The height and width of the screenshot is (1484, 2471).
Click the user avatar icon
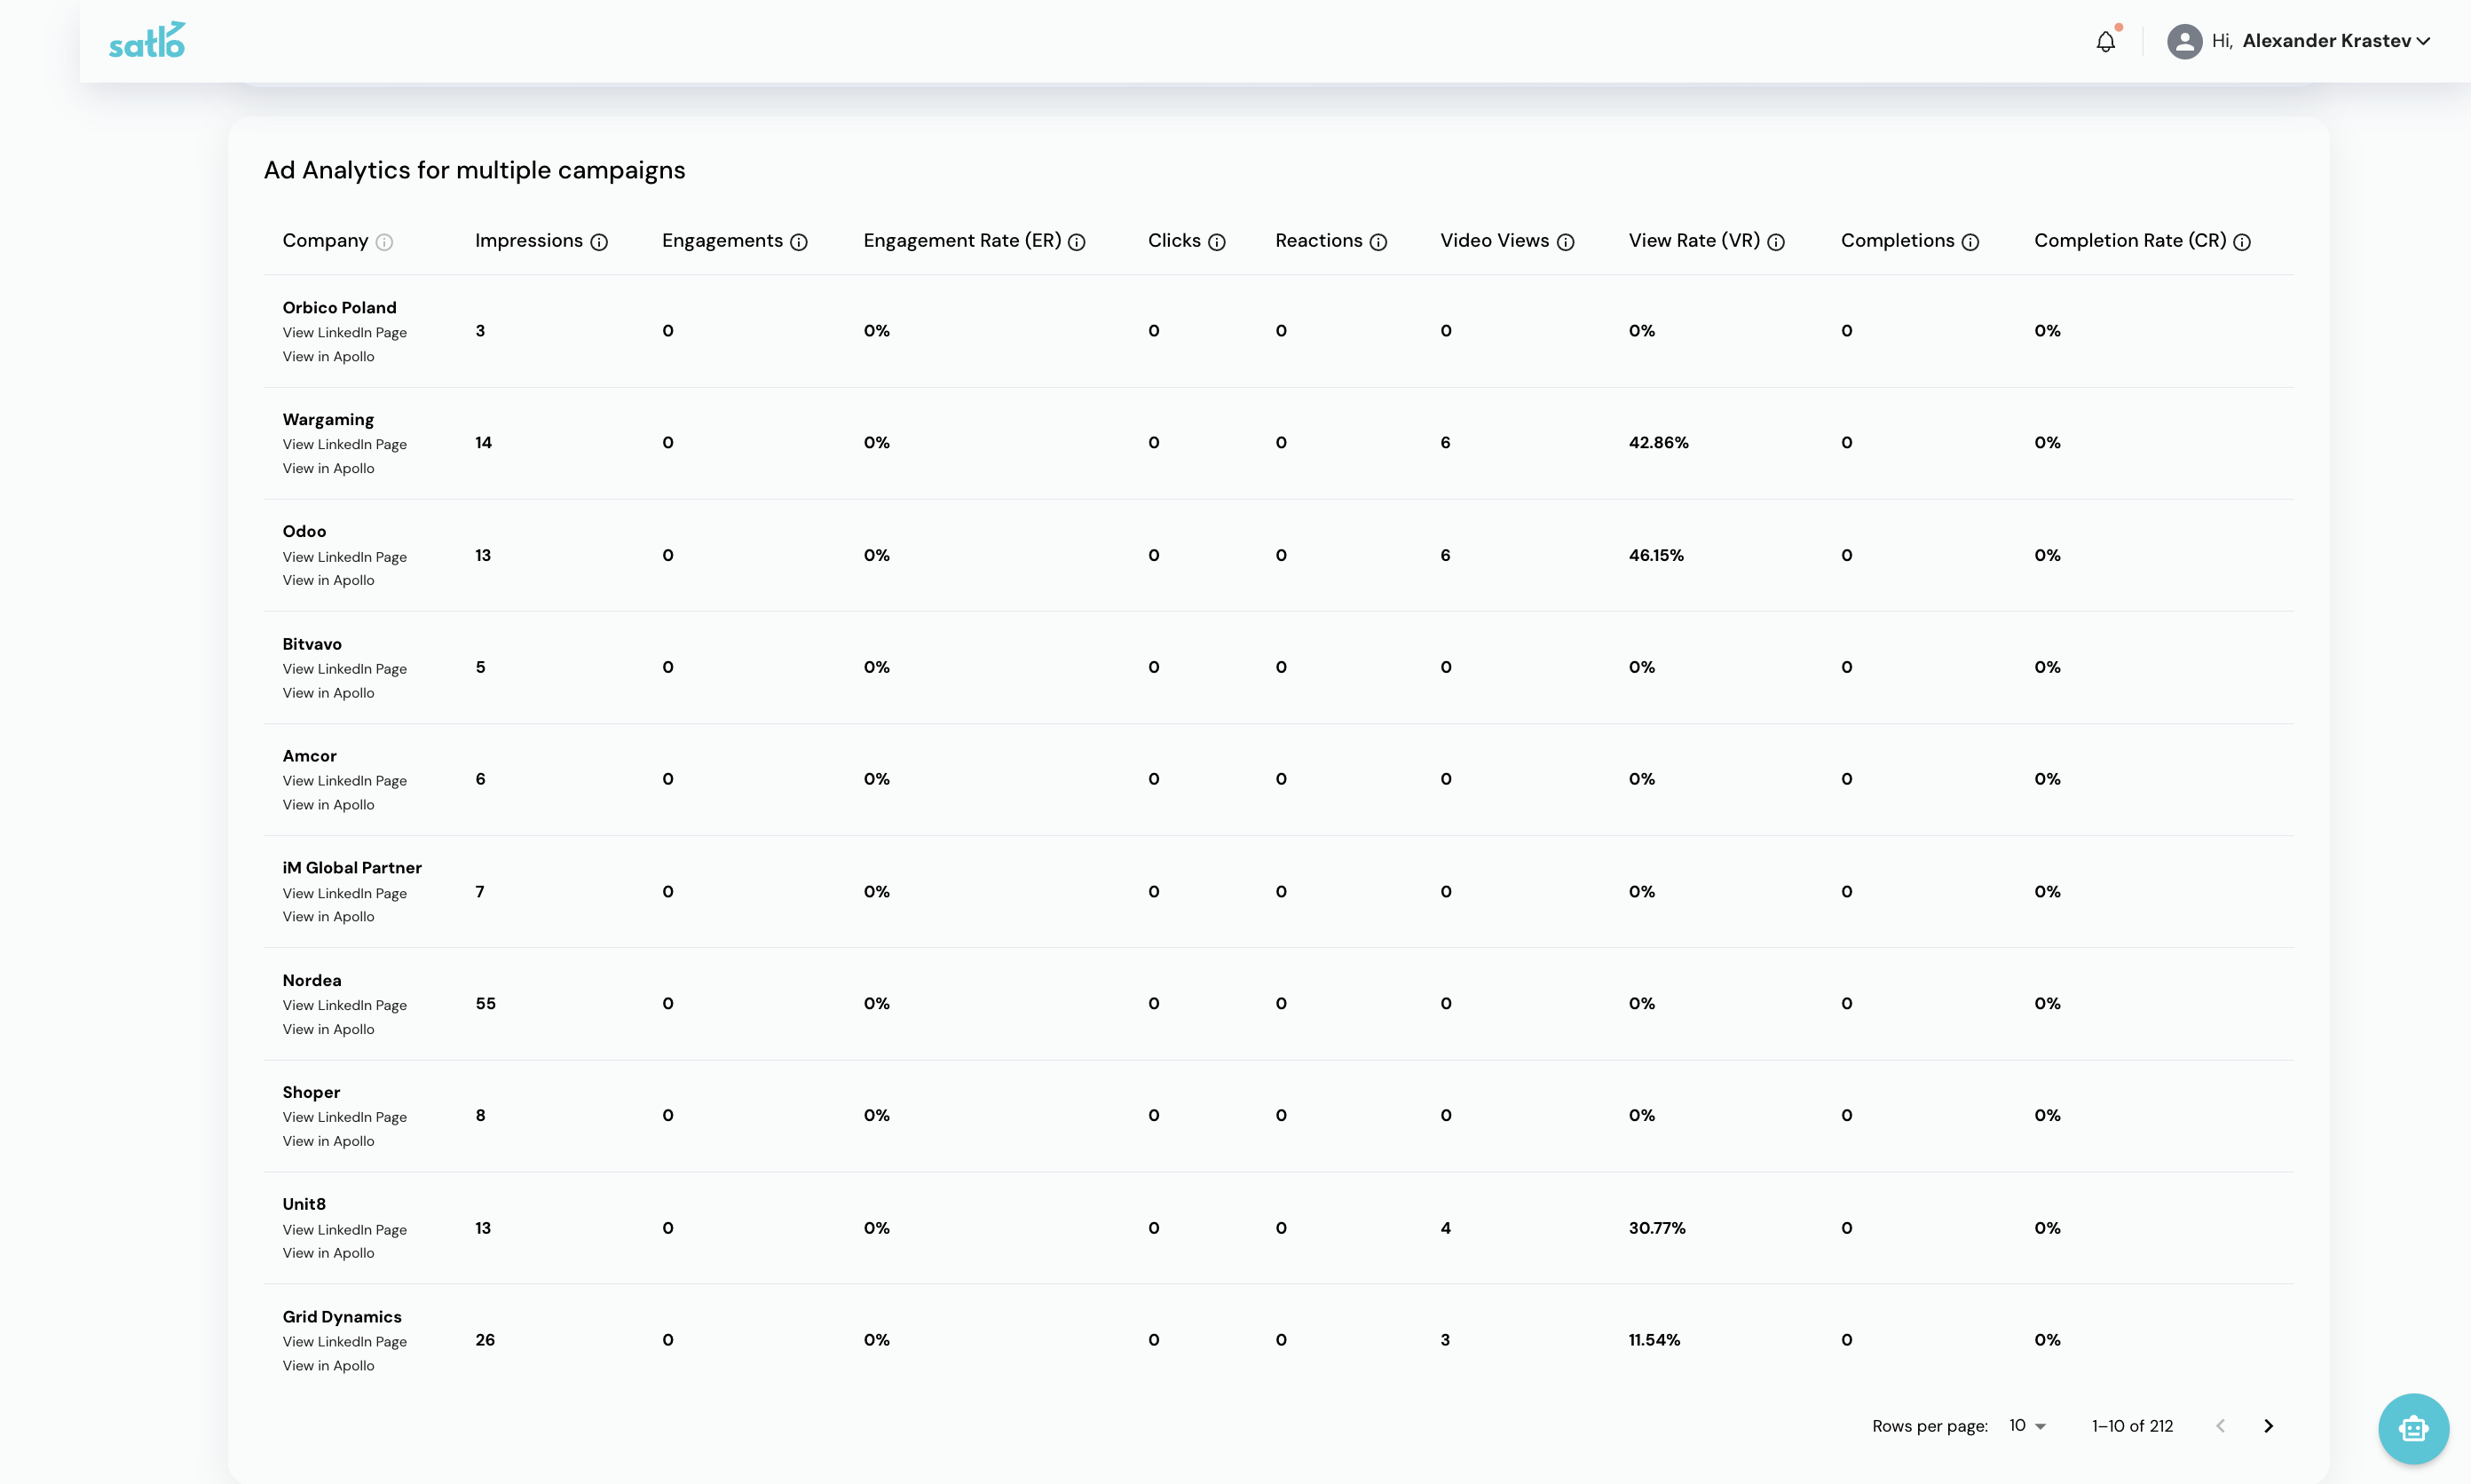[x=2184, y=41]
